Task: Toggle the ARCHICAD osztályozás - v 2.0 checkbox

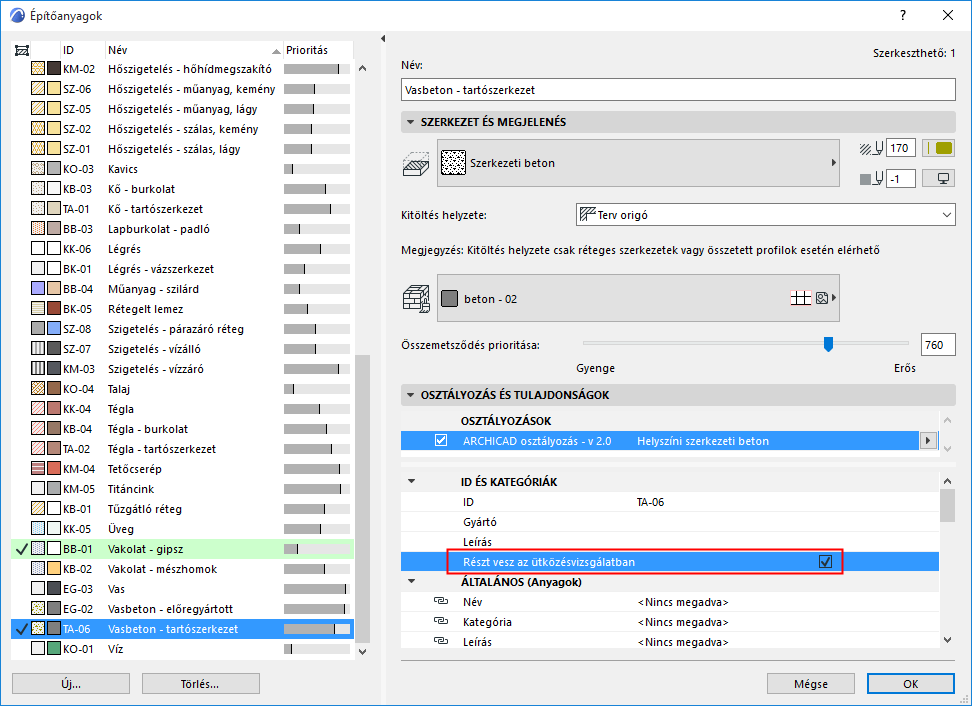Action: [441, 440]
